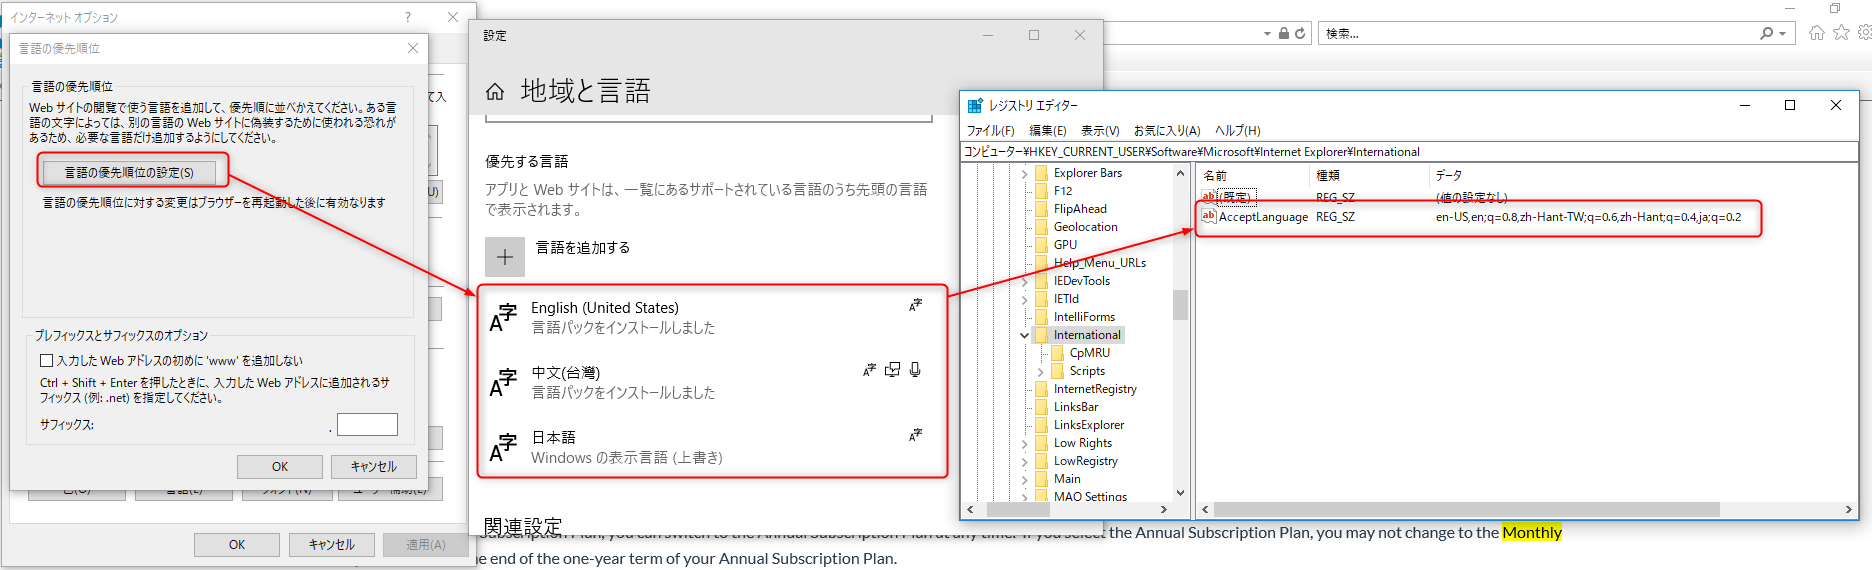1872x570 pixels.
Task: Click the 言語の優先順位の設定(S) button
Action: point(129,172)
